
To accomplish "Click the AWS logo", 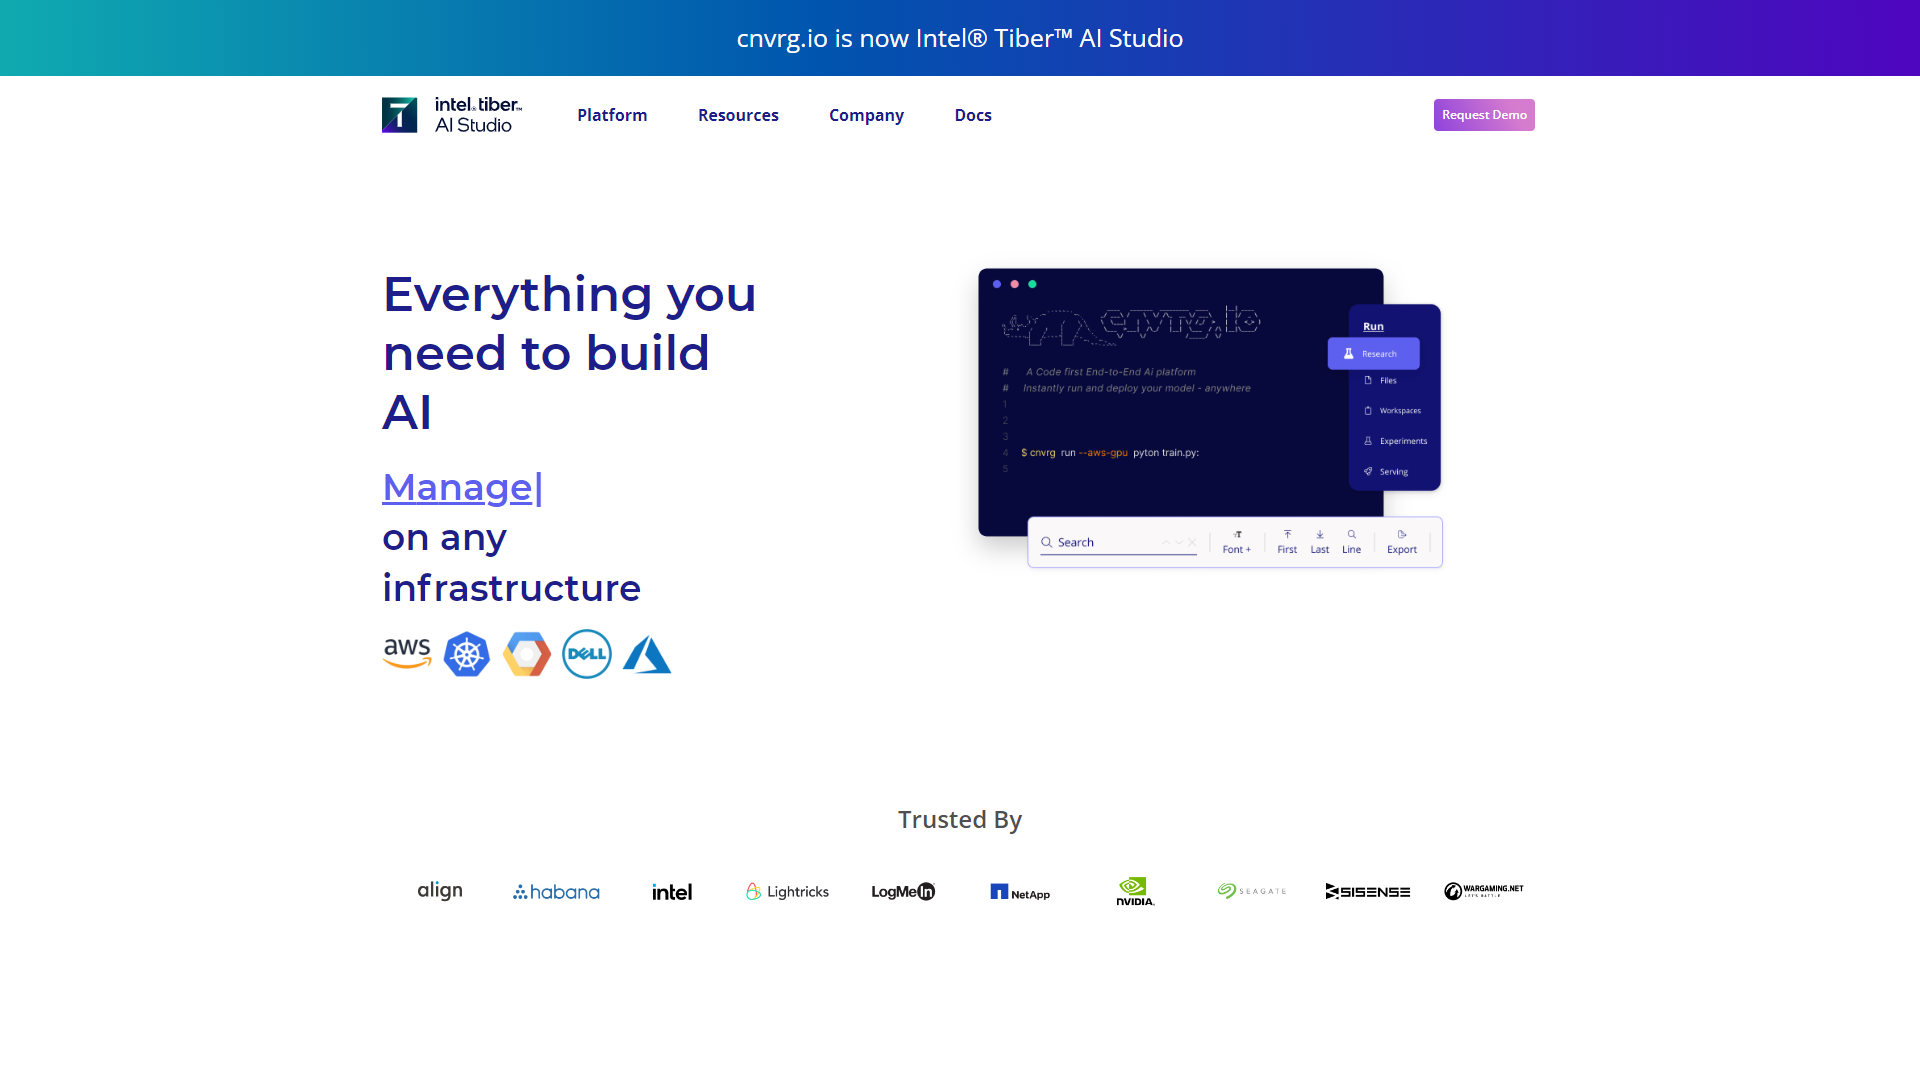I will pos(407,654).
